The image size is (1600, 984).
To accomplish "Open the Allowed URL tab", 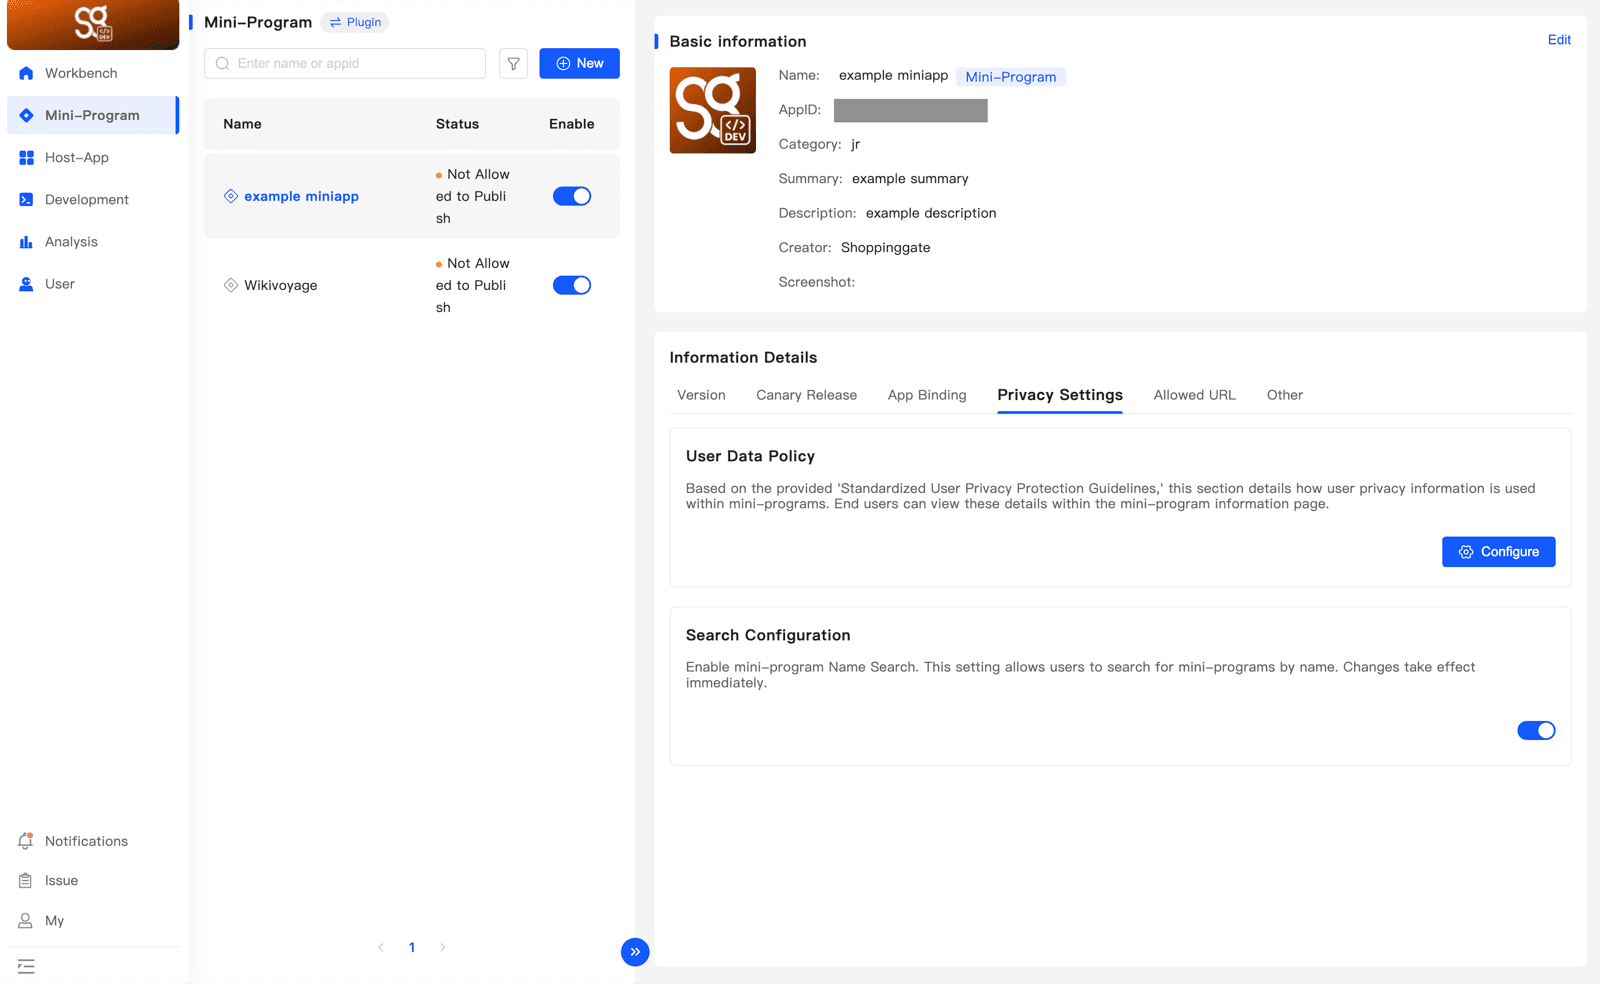I will click(1194, 395).
